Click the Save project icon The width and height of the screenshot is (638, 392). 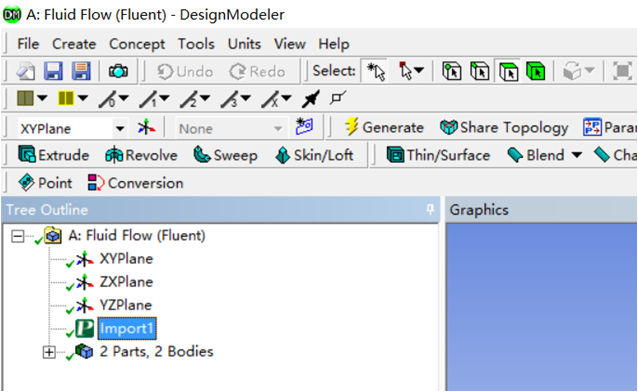point(53,71)
